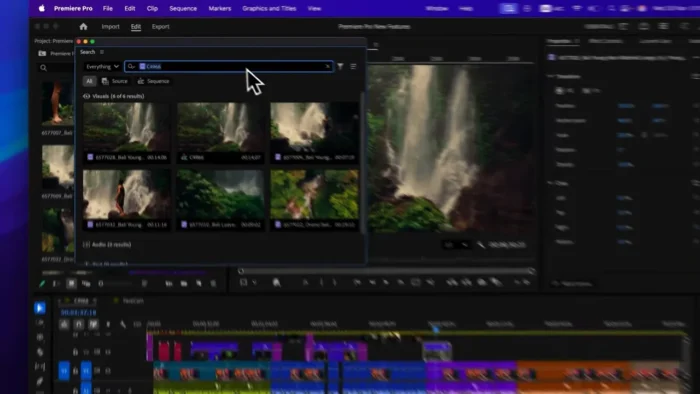Open the search filter funnel icon

coord(340,66)
